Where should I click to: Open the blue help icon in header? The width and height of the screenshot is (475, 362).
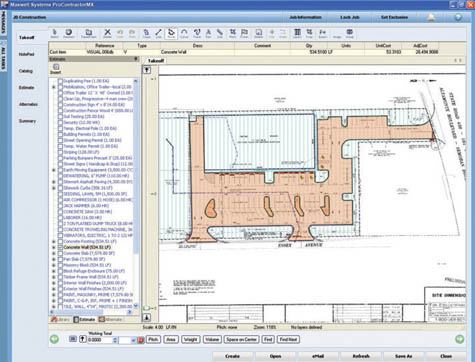click(458, 17)
